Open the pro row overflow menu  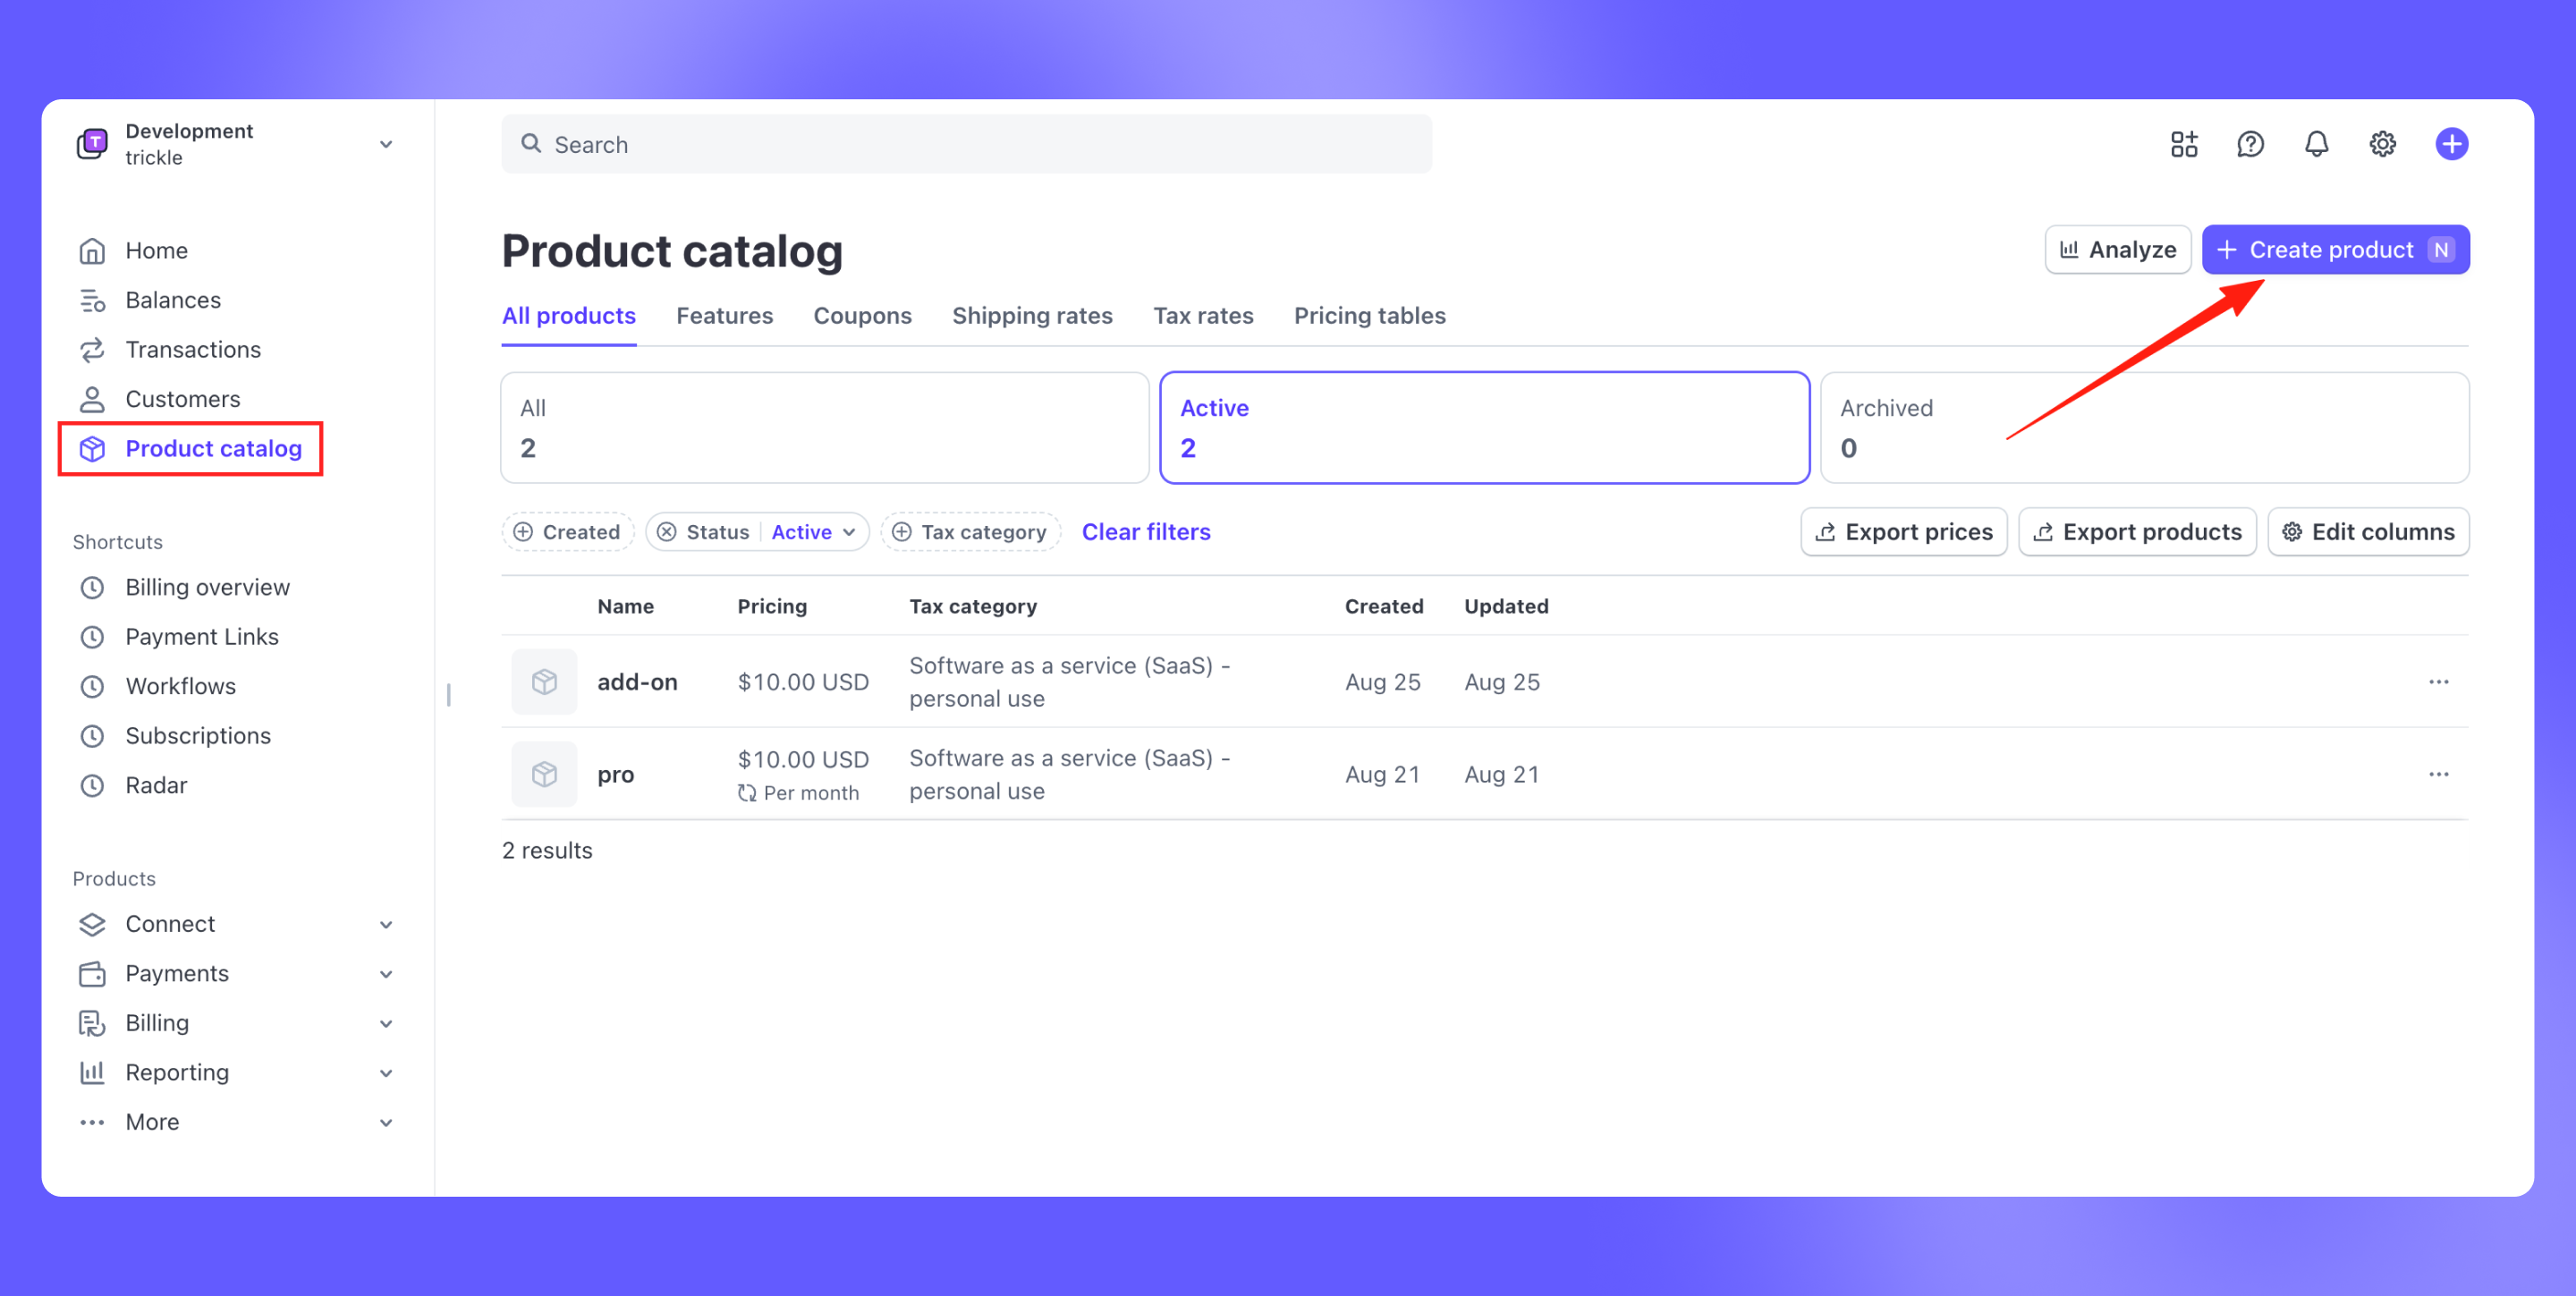click(x=2438, y=774)
